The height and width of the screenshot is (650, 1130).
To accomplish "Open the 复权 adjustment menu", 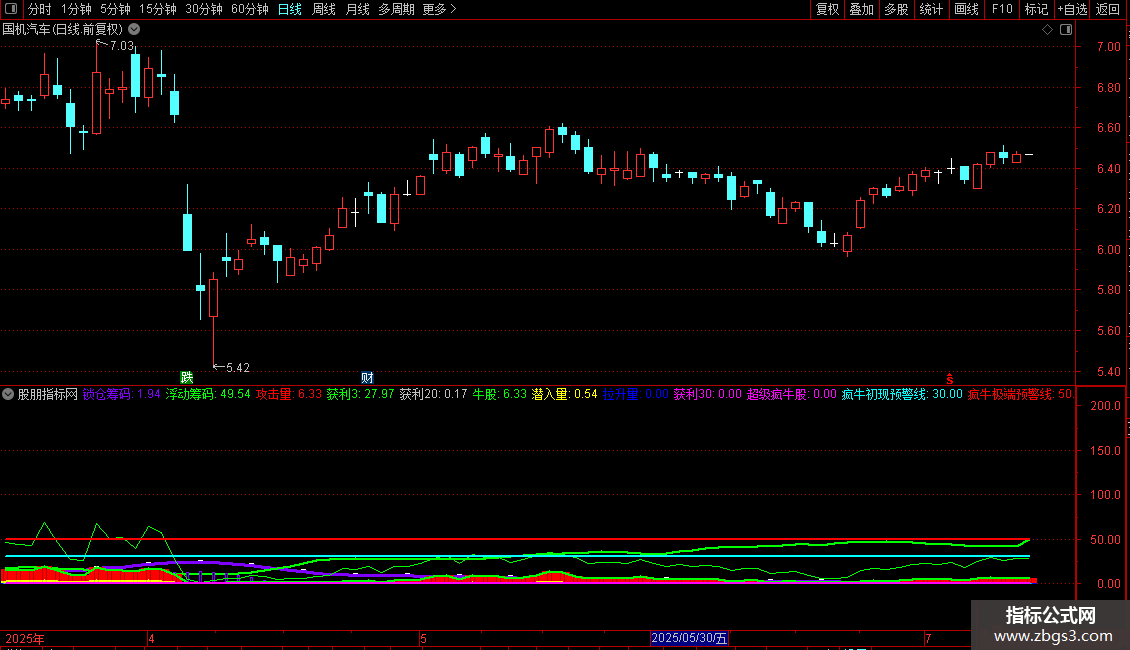I will (827, 9).
